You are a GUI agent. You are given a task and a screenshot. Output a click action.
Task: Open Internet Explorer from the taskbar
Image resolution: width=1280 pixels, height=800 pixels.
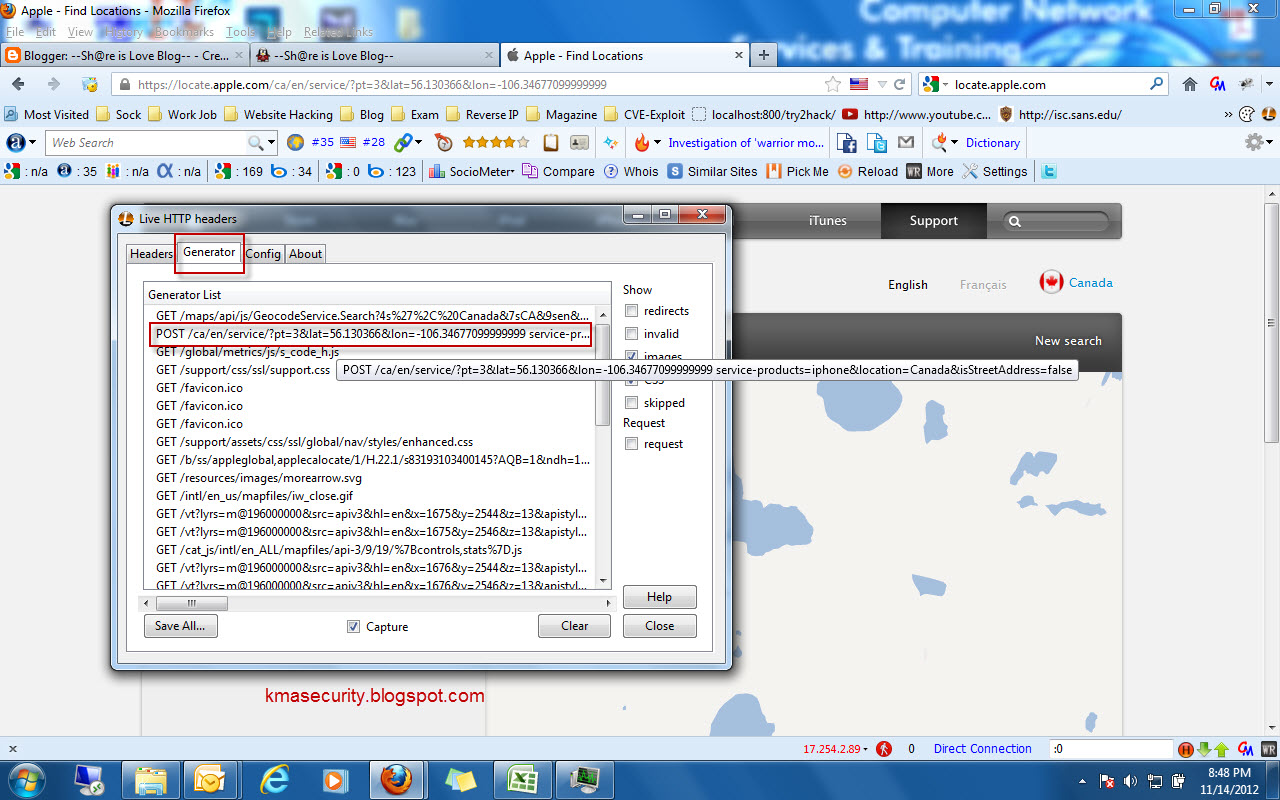tap(274, 778)
